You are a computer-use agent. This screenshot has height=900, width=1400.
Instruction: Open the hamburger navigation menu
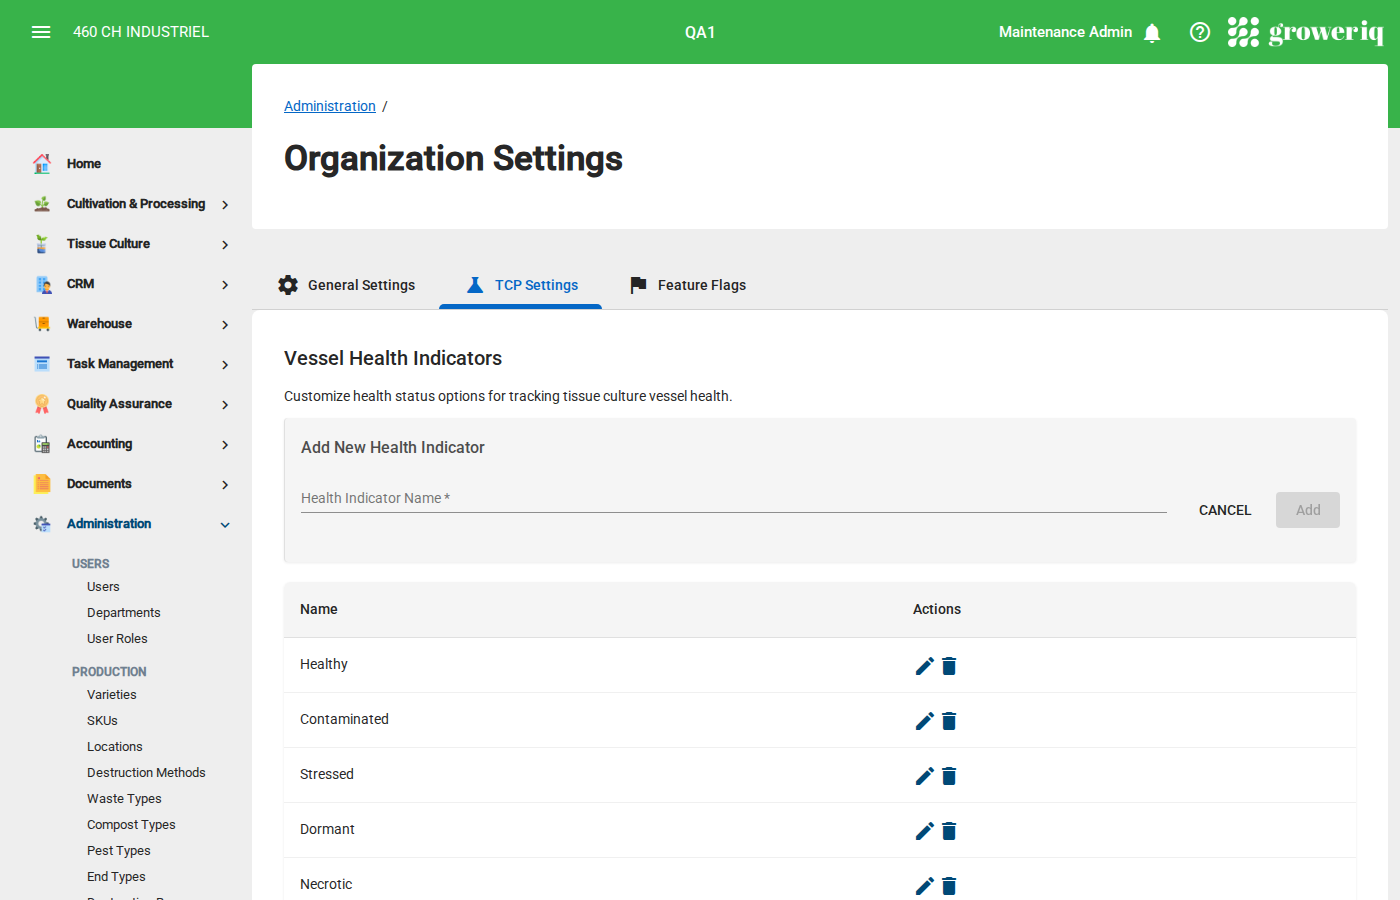point(41,32)
